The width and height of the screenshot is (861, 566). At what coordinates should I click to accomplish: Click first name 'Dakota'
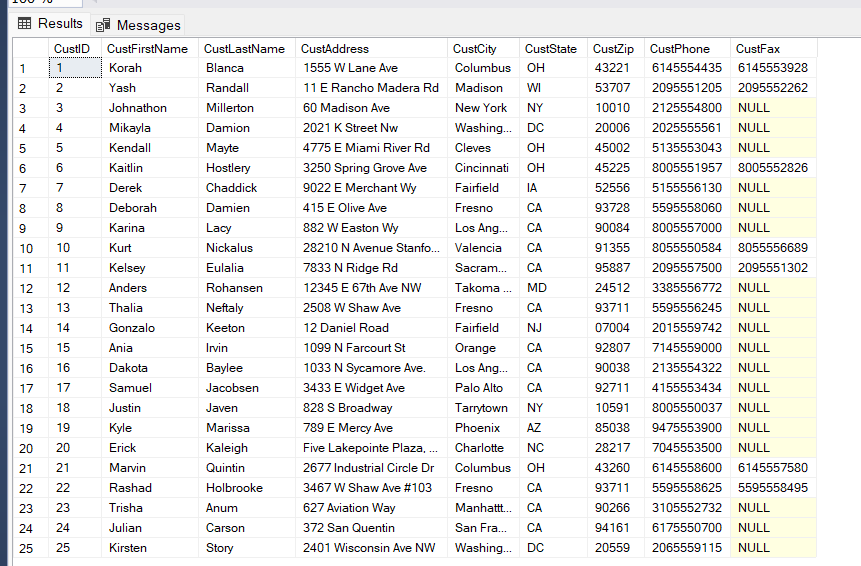pos(150,368)
